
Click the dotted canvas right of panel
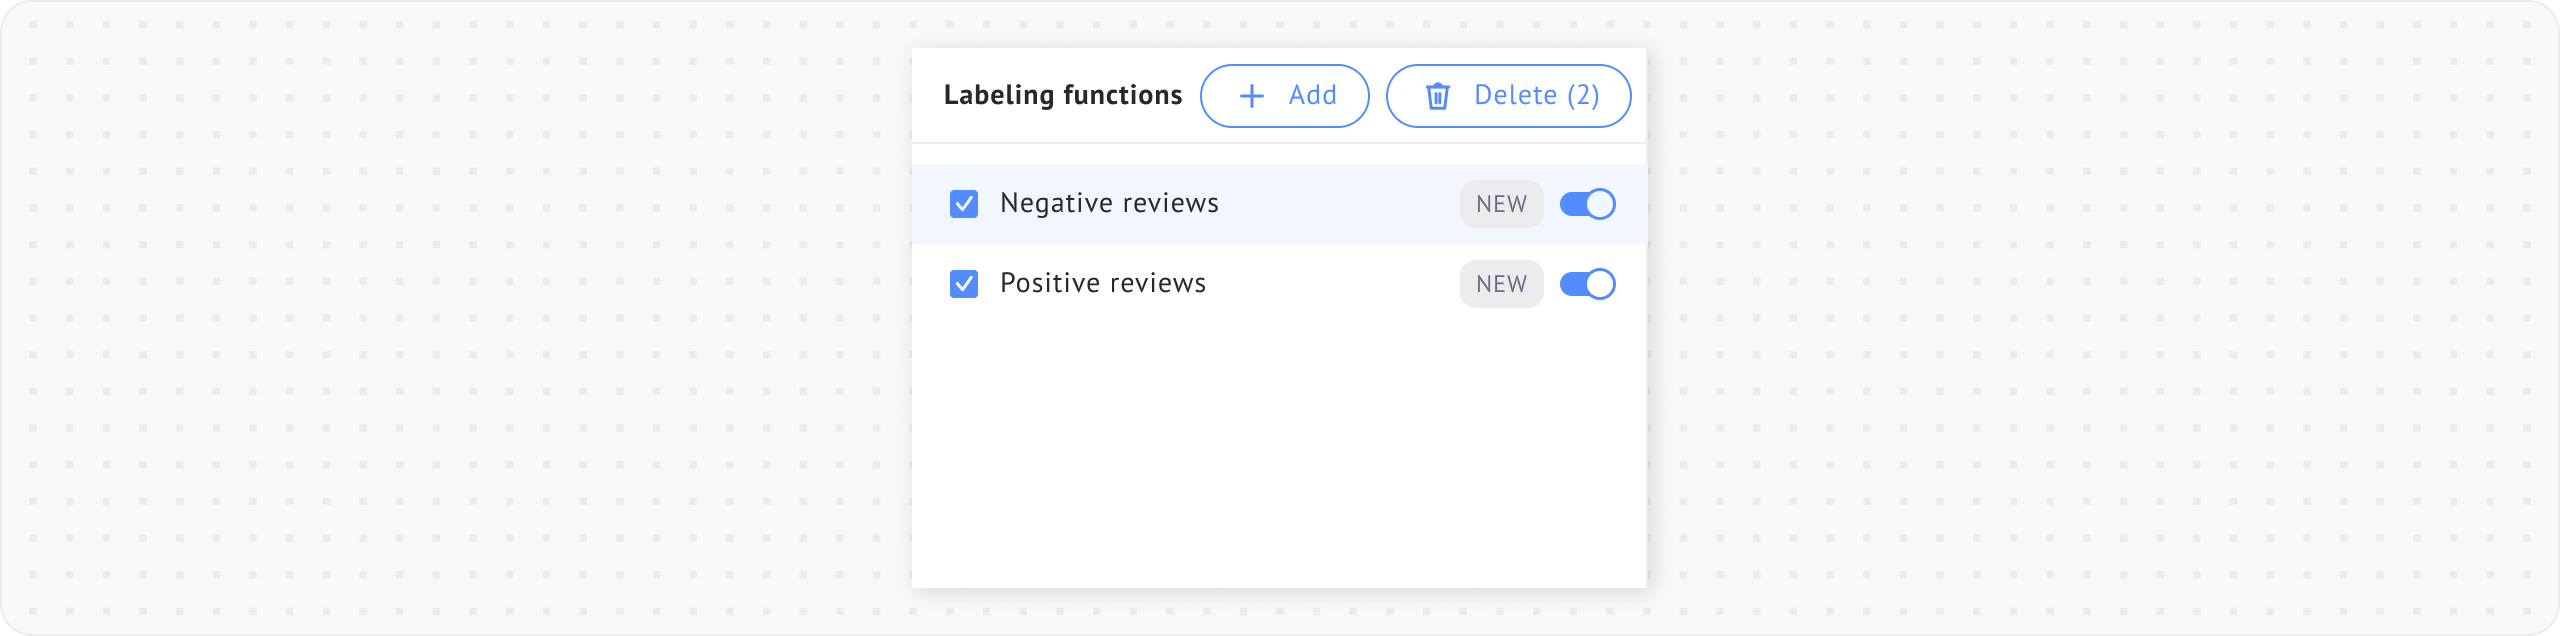tap(2100, 320)
